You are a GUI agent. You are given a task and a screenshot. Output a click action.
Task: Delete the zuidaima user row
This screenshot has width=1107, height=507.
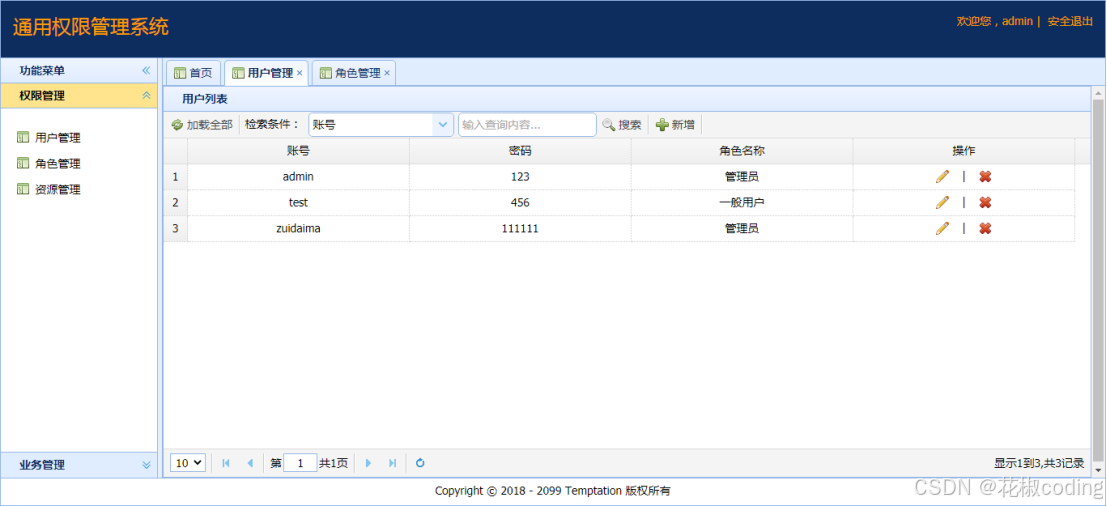click(x=985, y=228)
